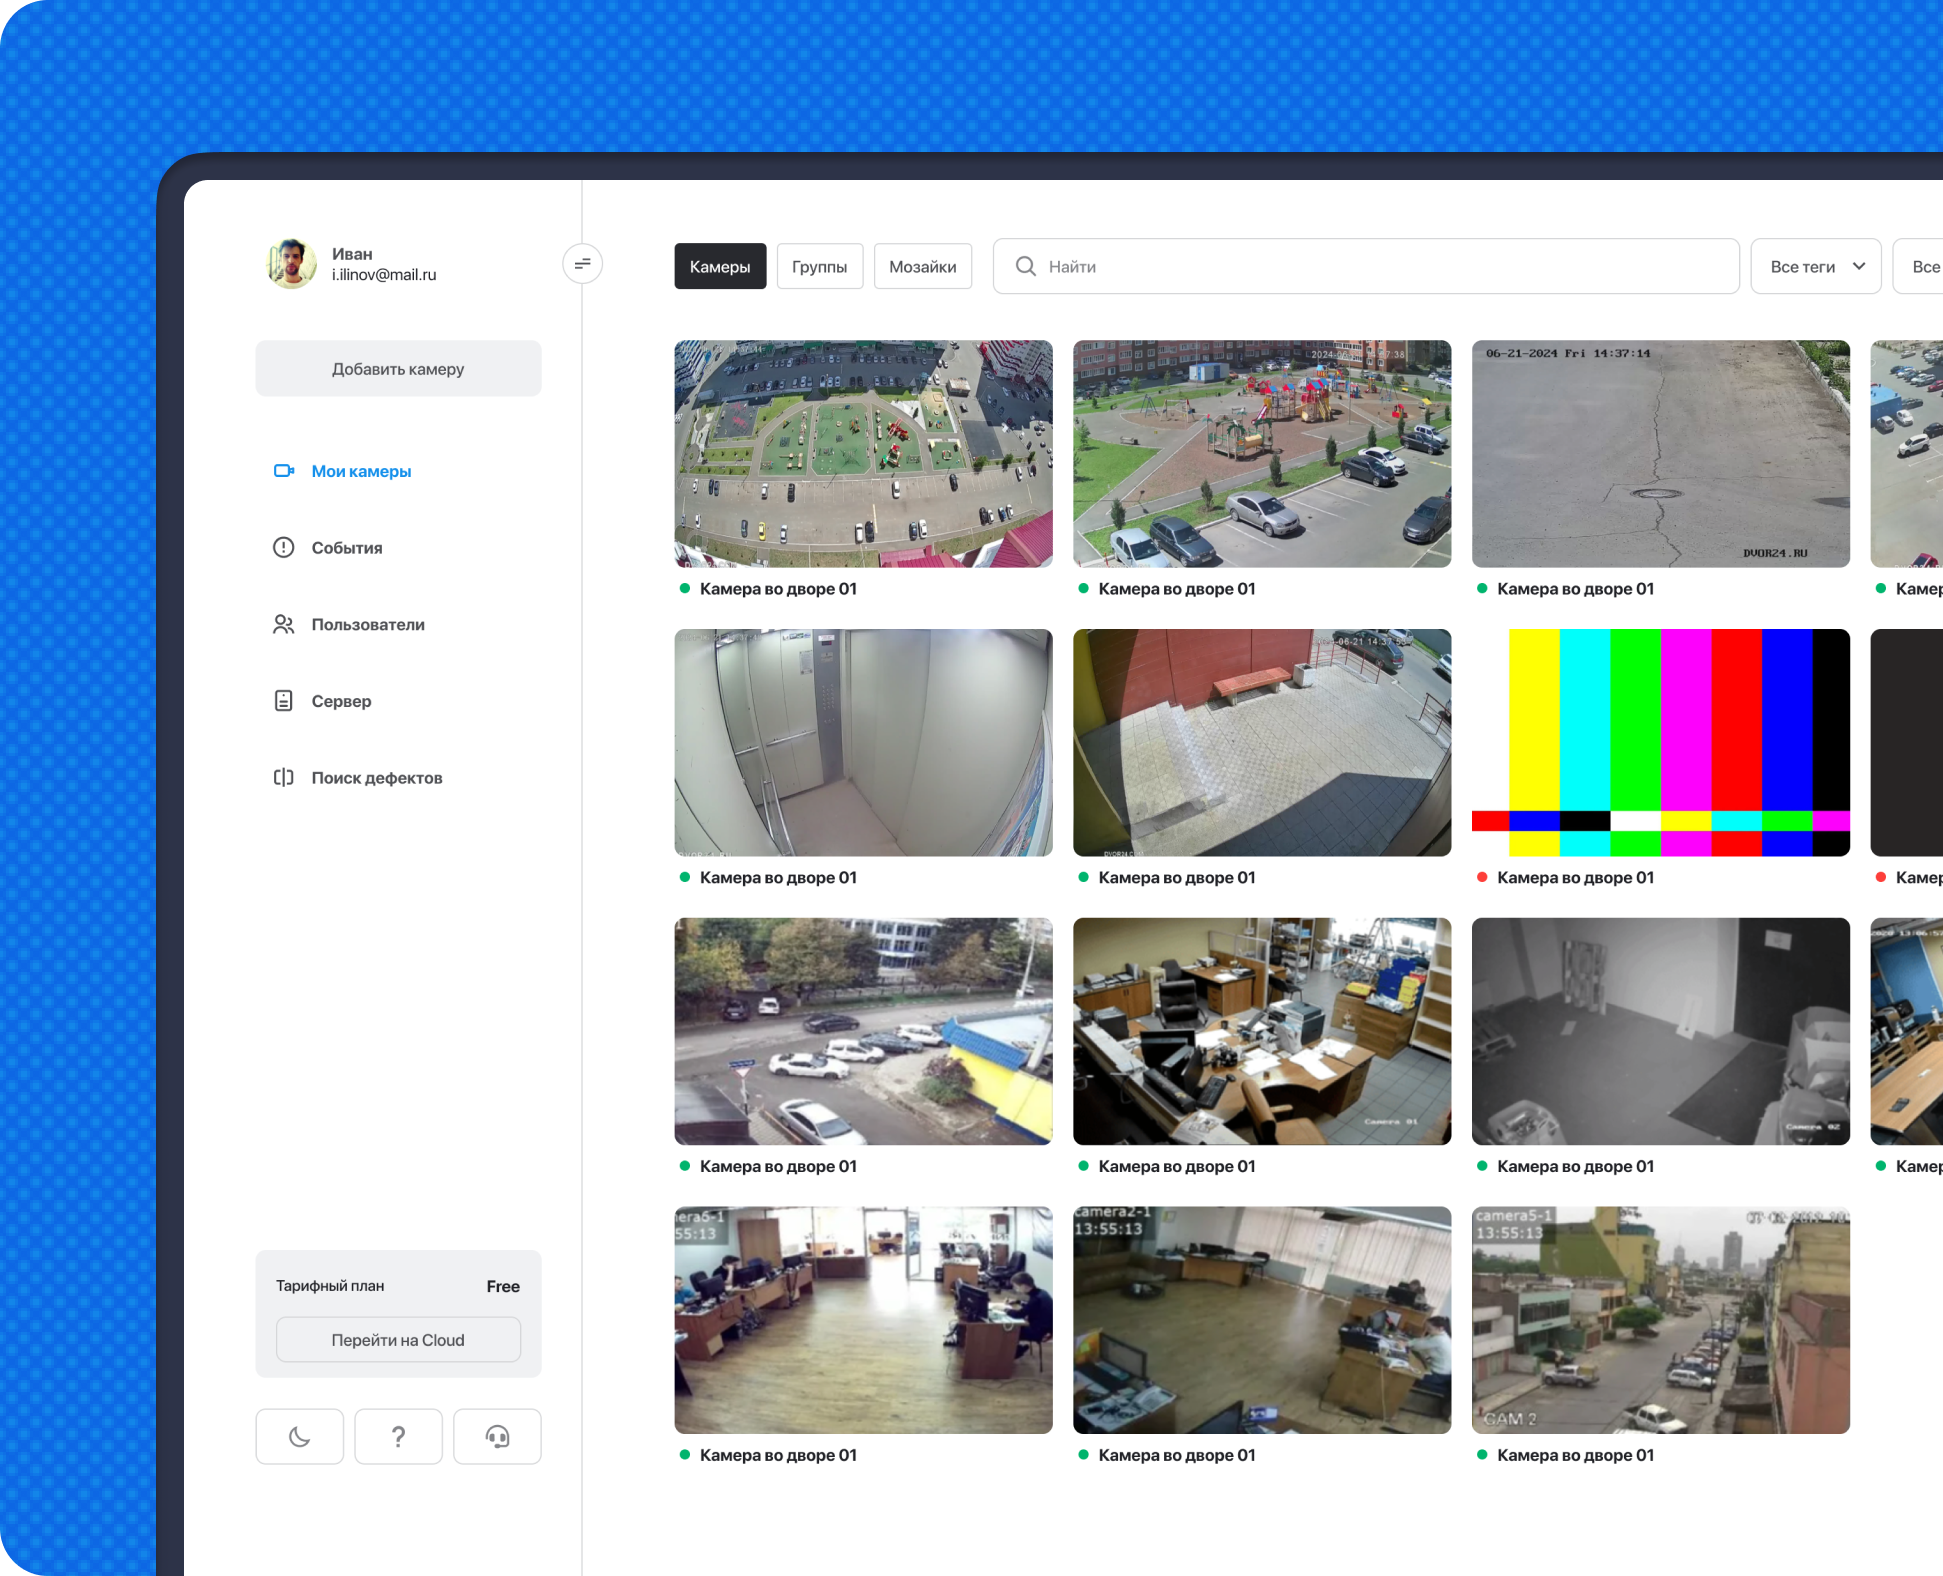Click the Пользователи people icon
Screen dimensions: 1943x1576
pyautogui.click(x=284, y=624)
